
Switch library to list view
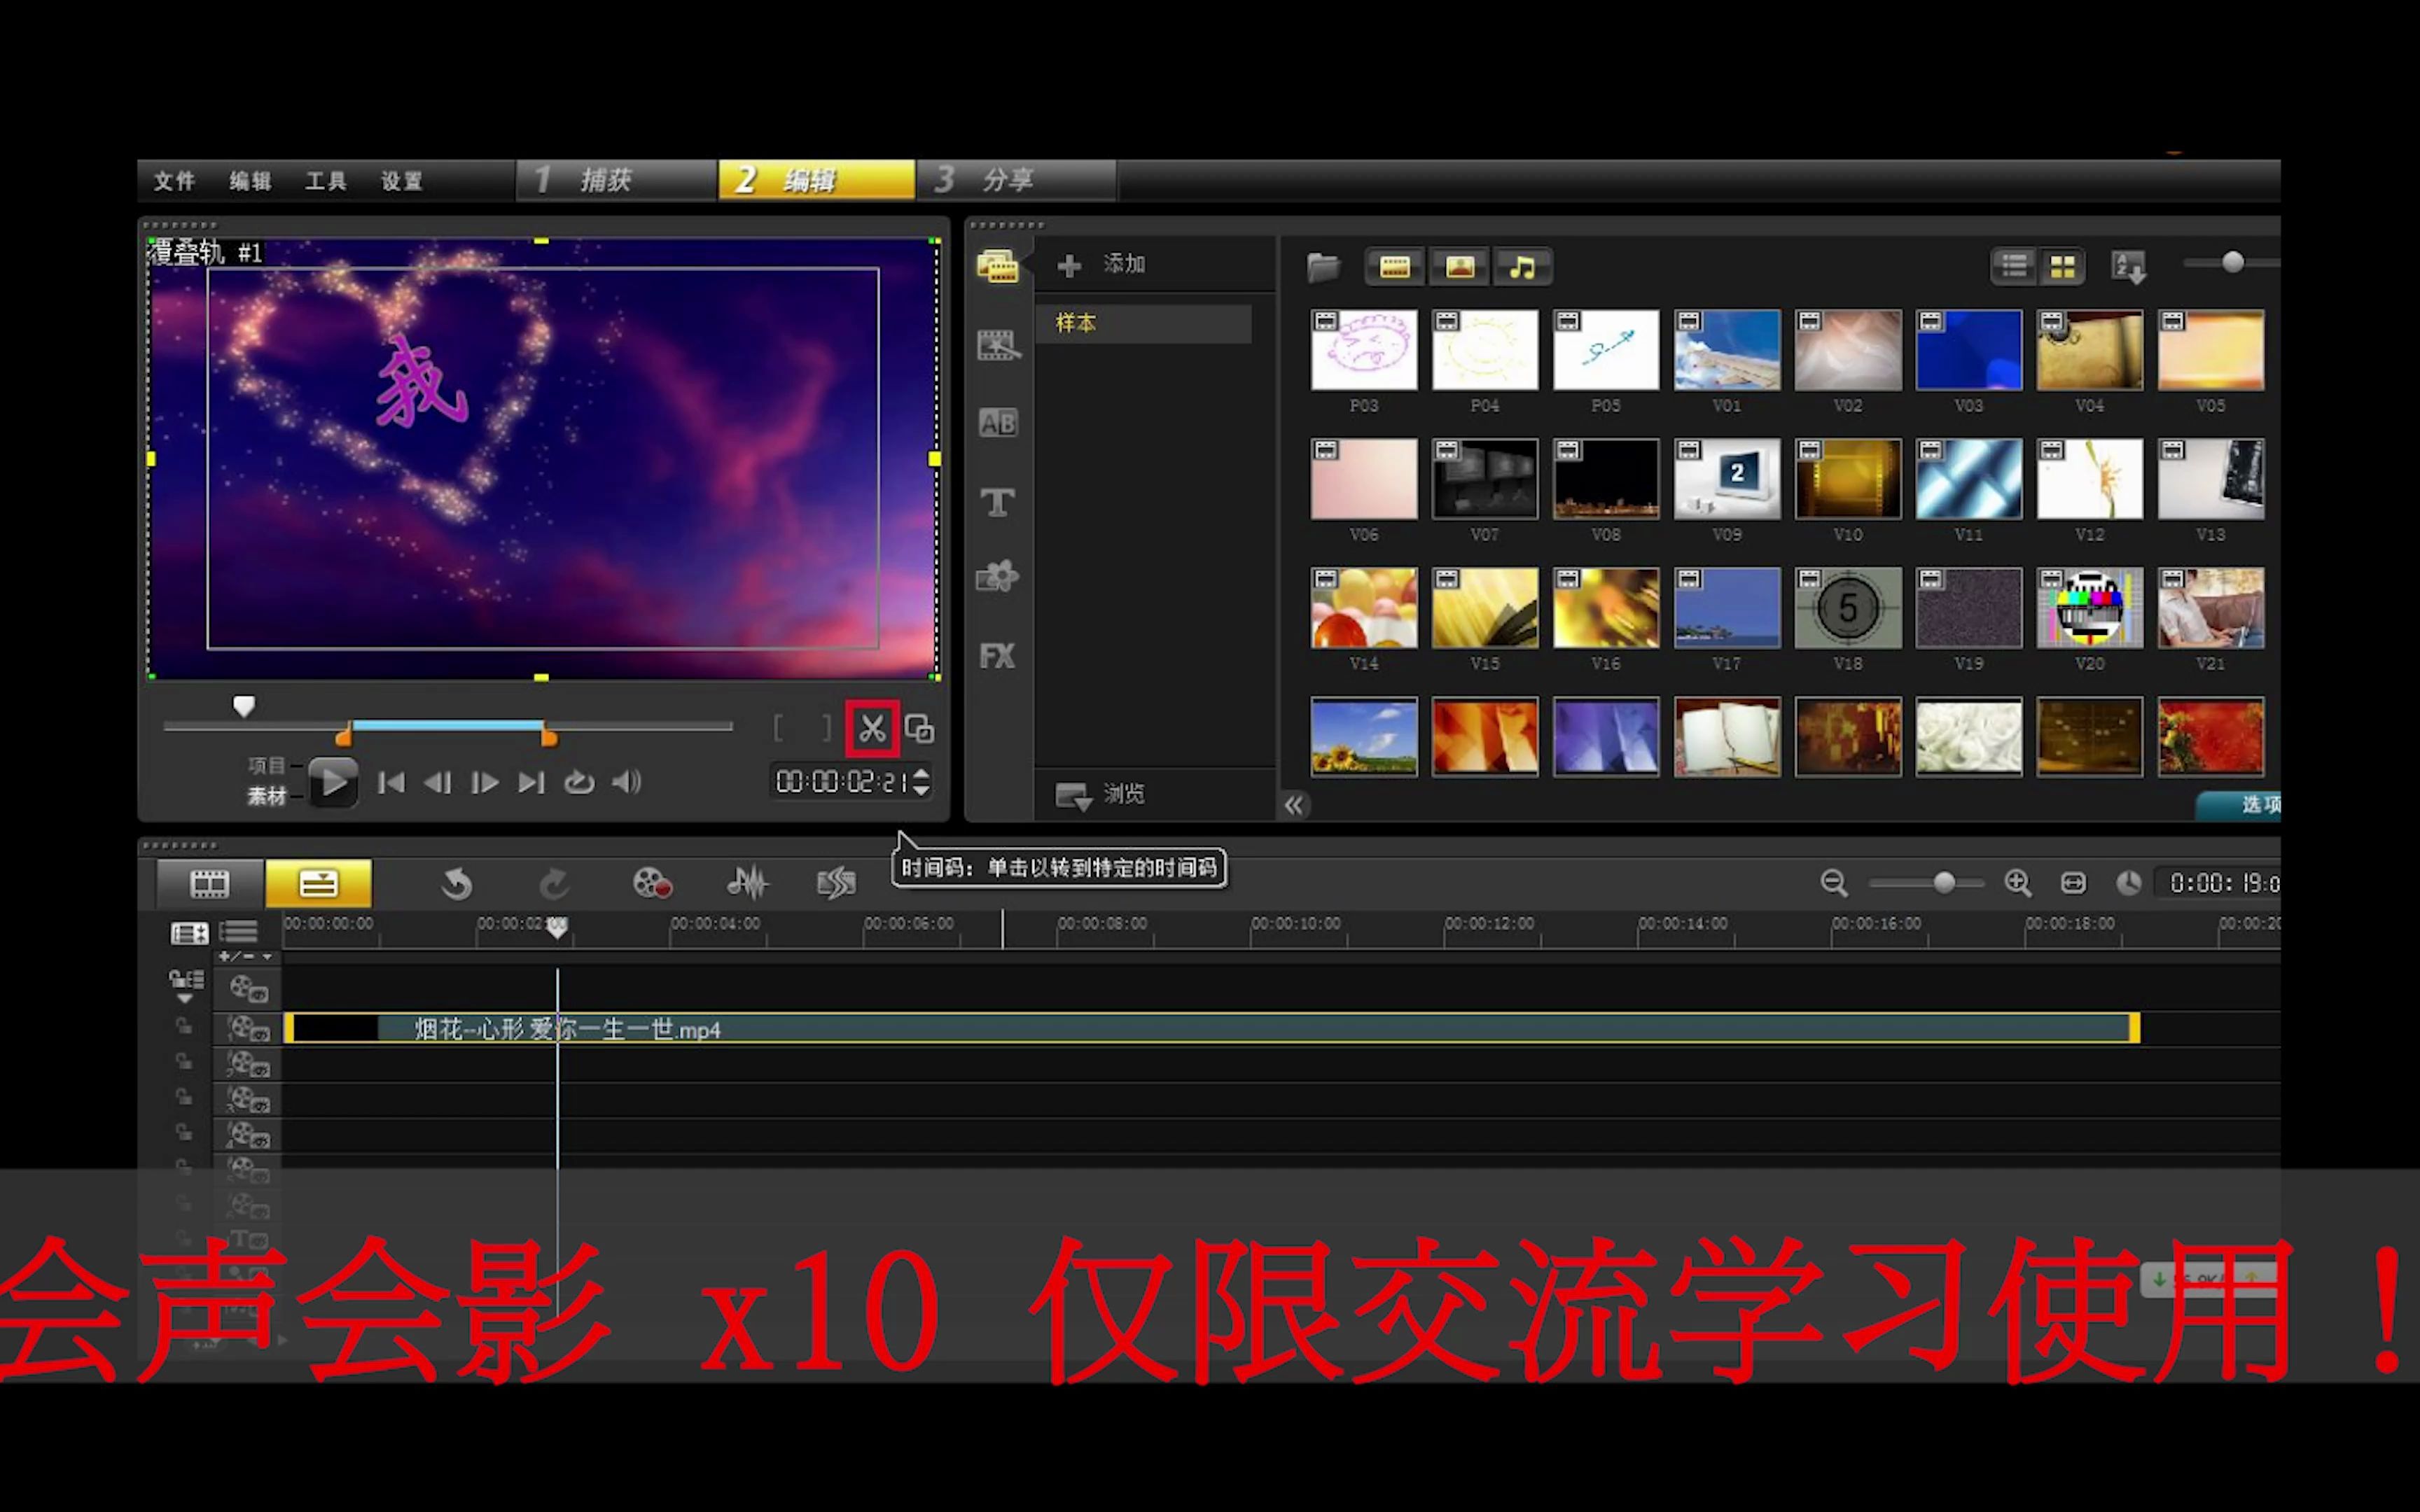[2014, 266]
